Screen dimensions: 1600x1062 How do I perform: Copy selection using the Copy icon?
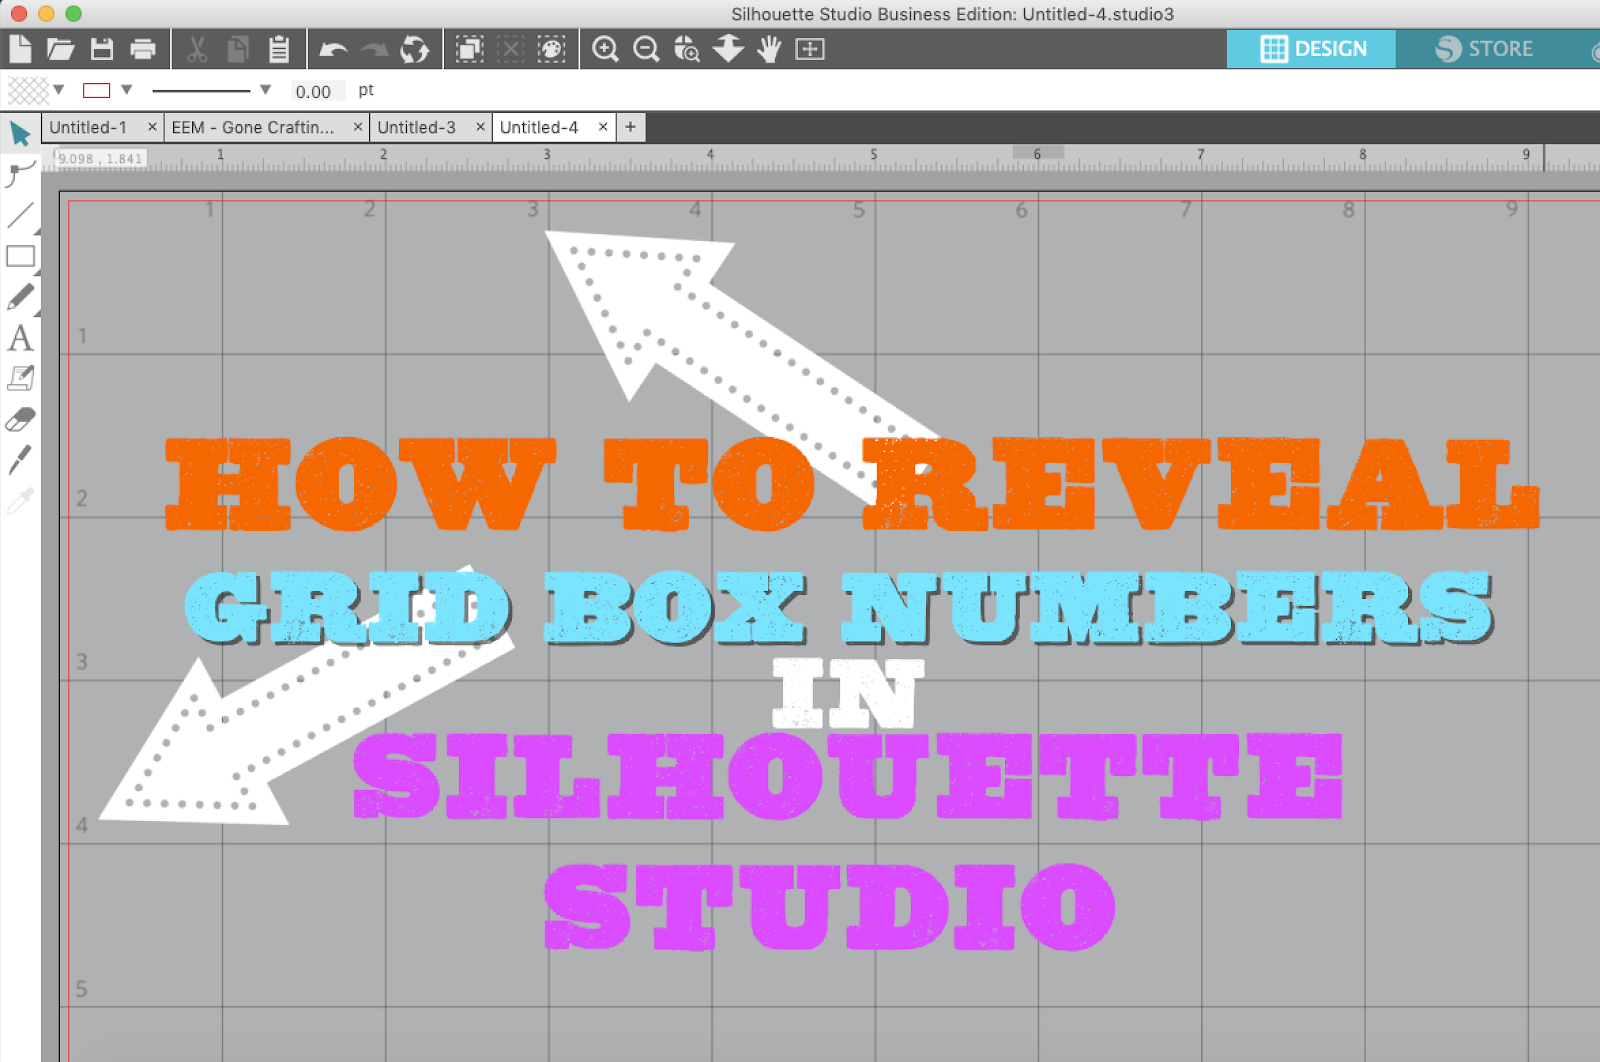(x=238, y=48)
